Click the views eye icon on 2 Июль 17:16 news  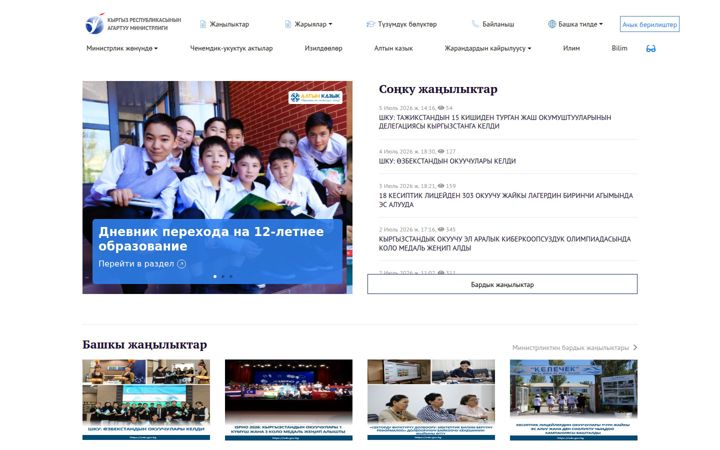click(x=441, y=229)
